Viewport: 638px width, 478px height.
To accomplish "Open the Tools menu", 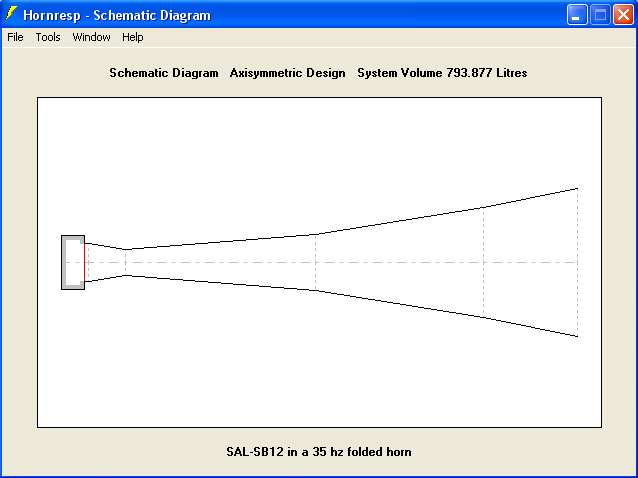I will pyautogui.click(x=48, y=37).
